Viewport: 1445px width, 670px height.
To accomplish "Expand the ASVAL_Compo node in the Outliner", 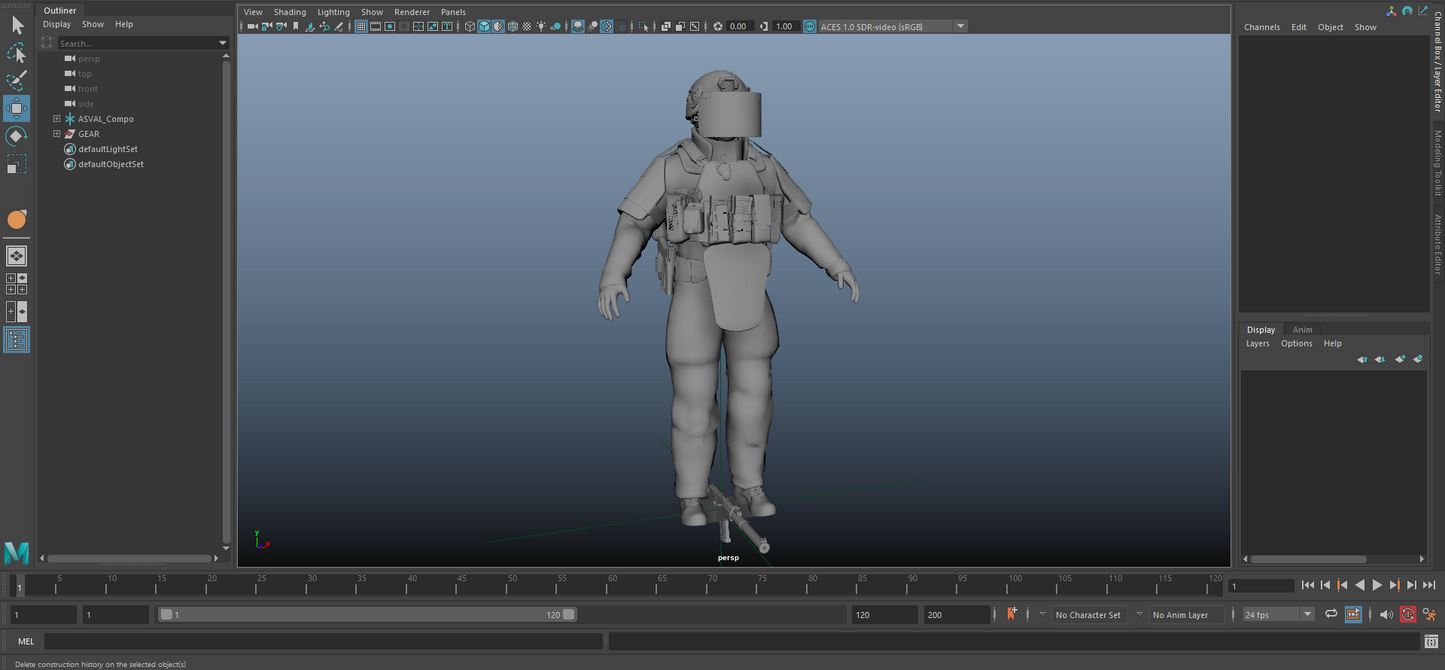I will pos(57,118).
